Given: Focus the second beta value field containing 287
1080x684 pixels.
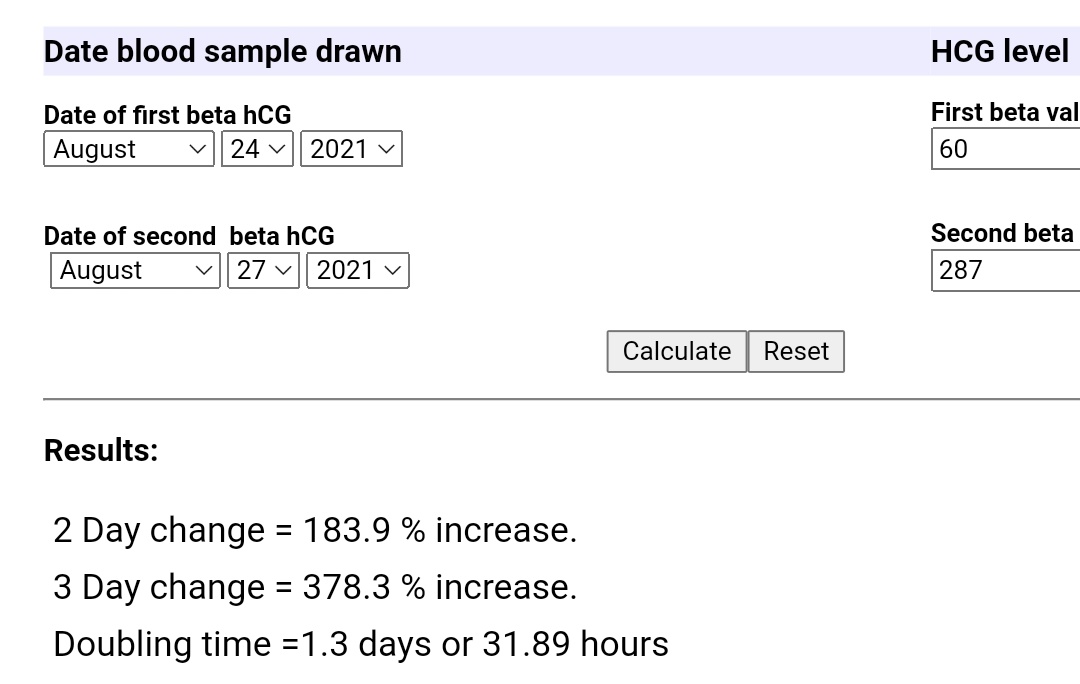Looking at the screenshot, I should pos(1005,270).
